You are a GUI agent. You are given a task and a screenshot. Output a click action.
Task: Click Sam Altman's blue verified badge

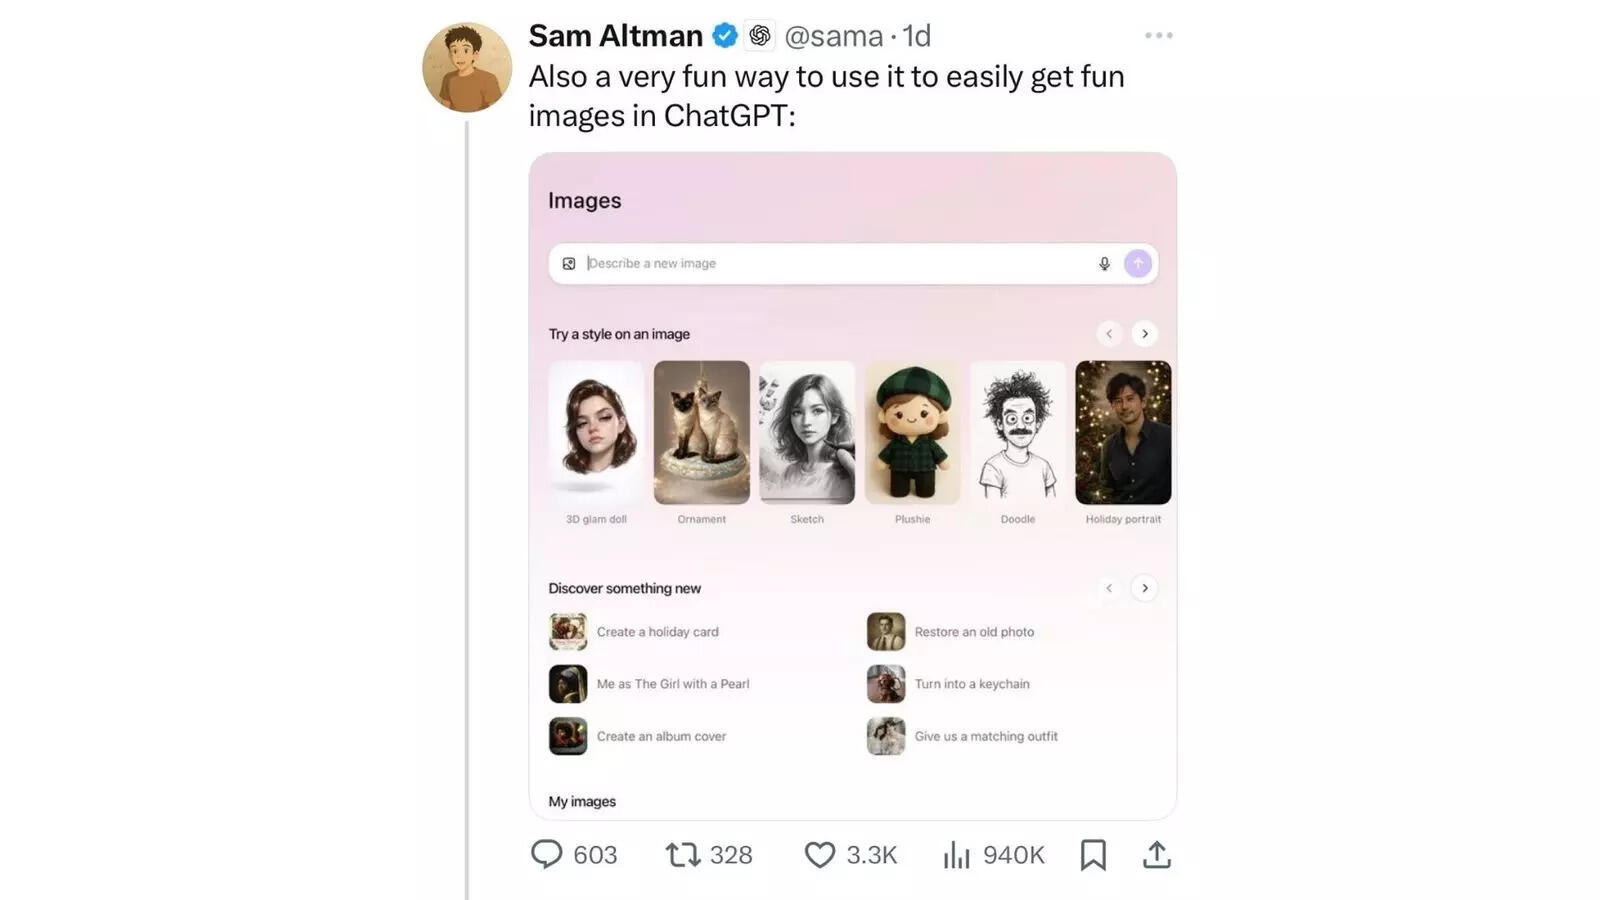[723, 35]
